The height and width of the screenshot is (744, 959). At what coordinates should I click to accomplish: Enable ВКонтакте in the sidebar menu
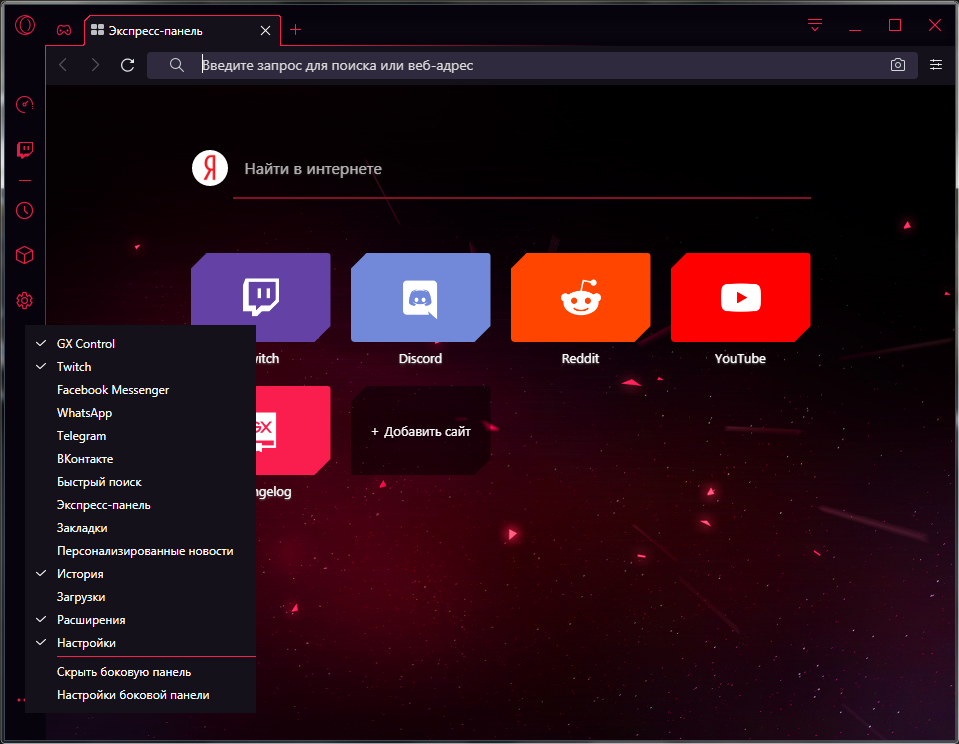140,459
